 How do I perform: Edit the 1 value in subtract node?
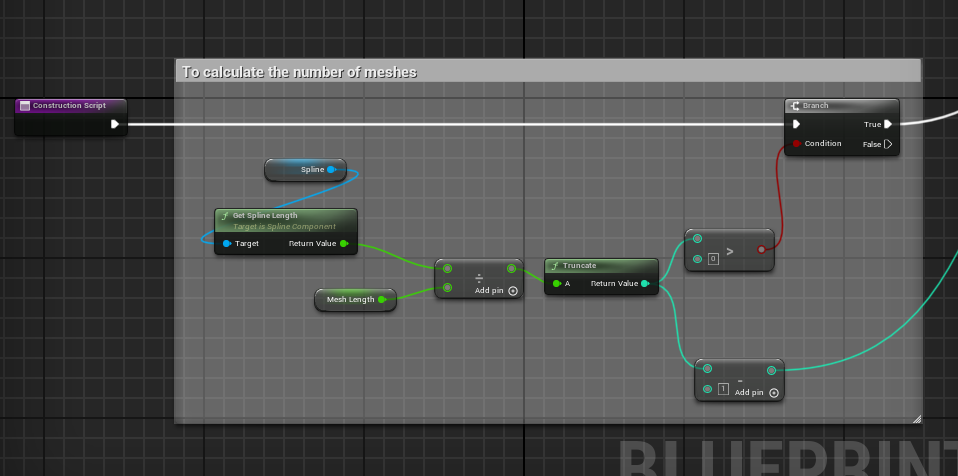pos(723,389)
